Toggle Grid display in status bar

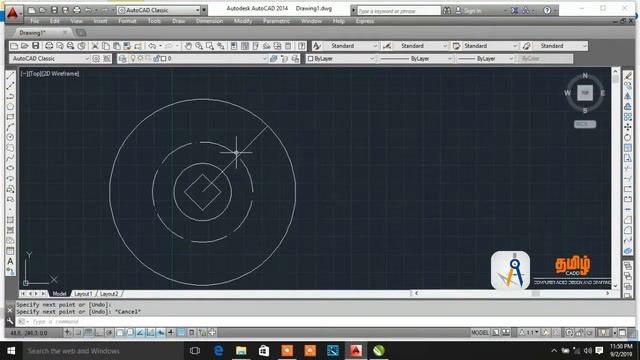pyautogui.click(x=88, y=333)
